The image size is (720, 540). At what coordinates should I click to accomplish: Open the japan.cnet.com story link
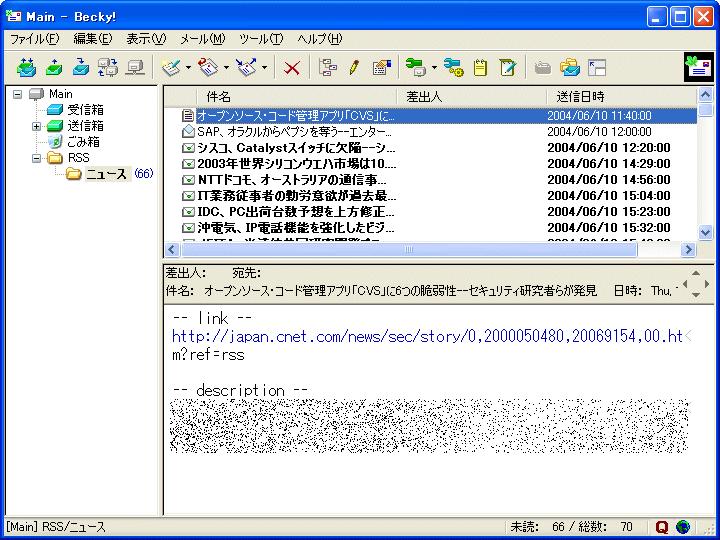coord(427,337)
